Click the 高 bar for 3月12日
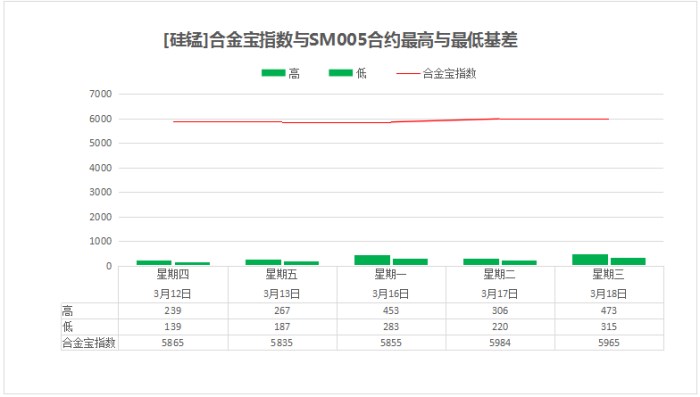The image size is (700, 397). coord(154,263)
